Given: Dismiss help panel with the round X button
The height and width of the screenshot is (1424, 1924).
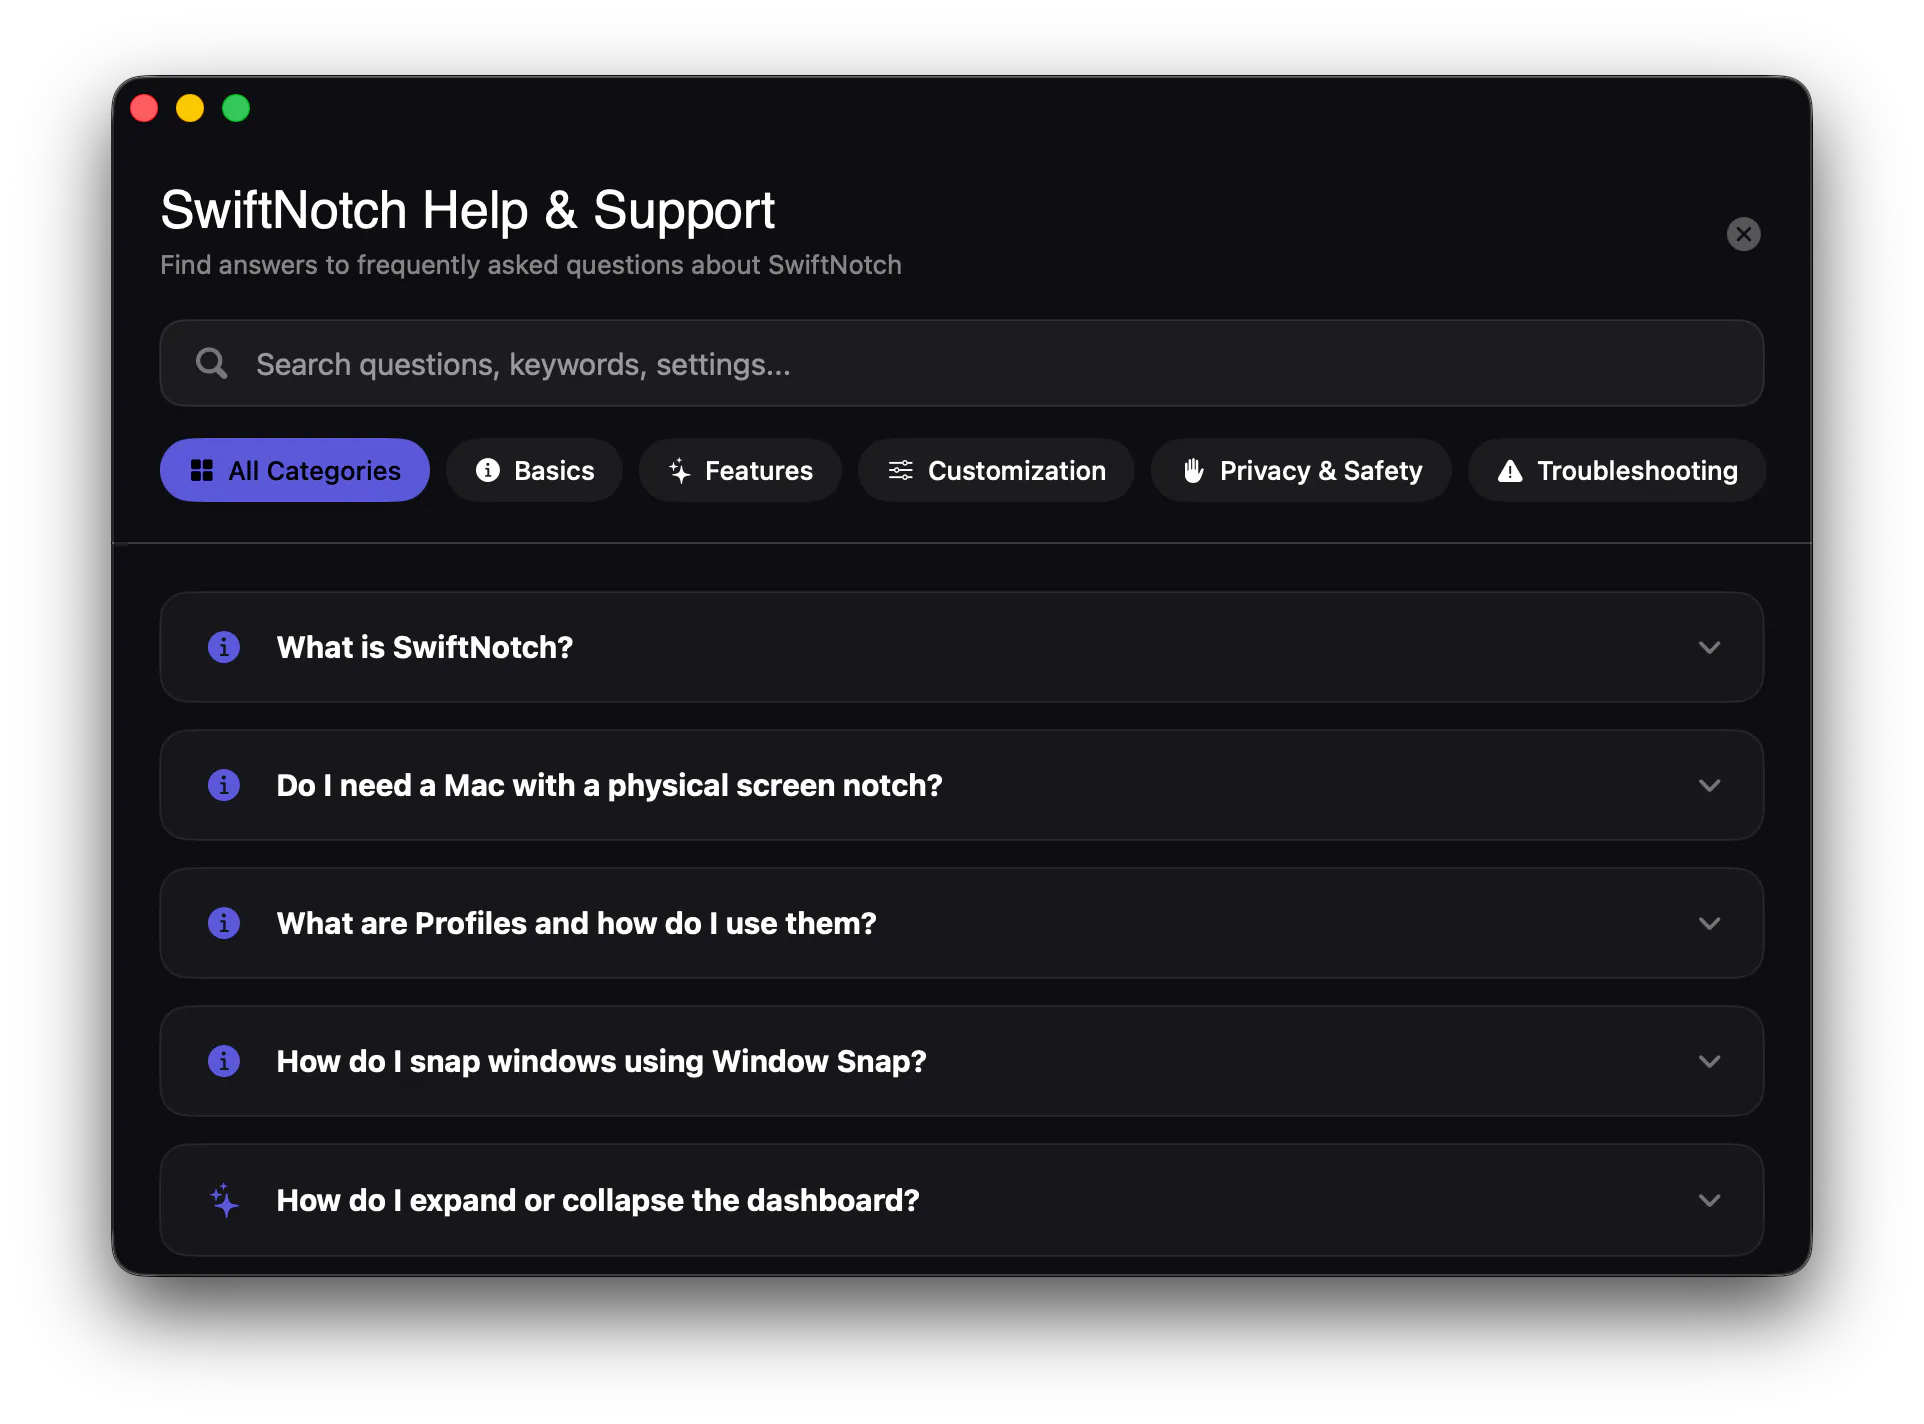Looking at the screenshot, I should [x=1743, y=234].
